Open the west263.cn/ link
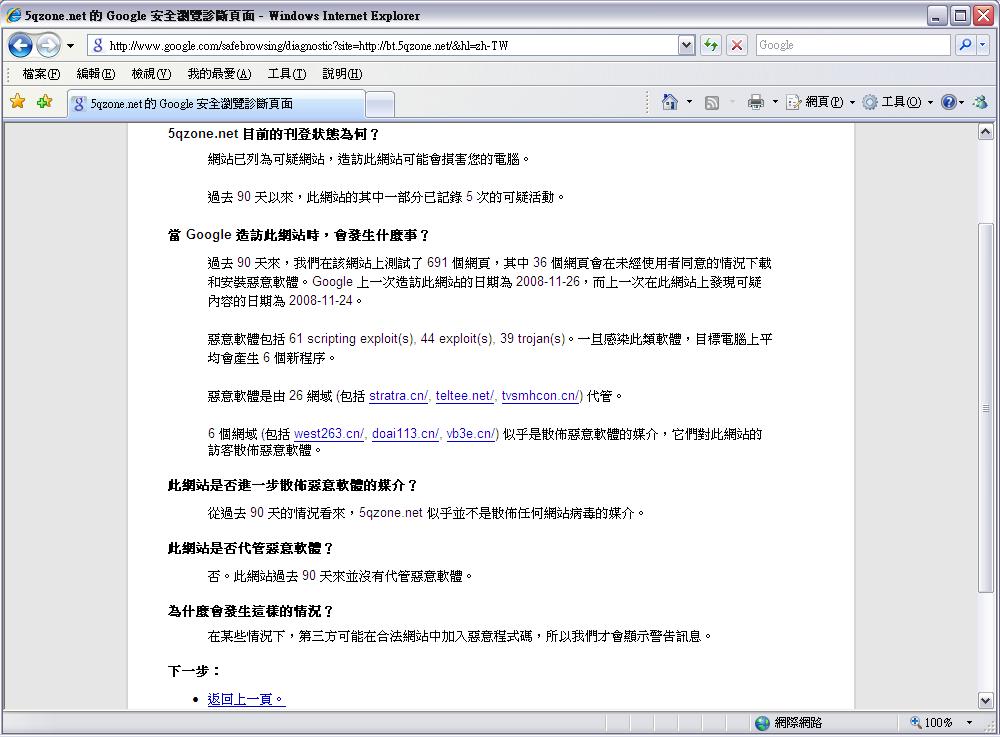The height and width of the screenshot is (737, 1000). pos(329,434)
